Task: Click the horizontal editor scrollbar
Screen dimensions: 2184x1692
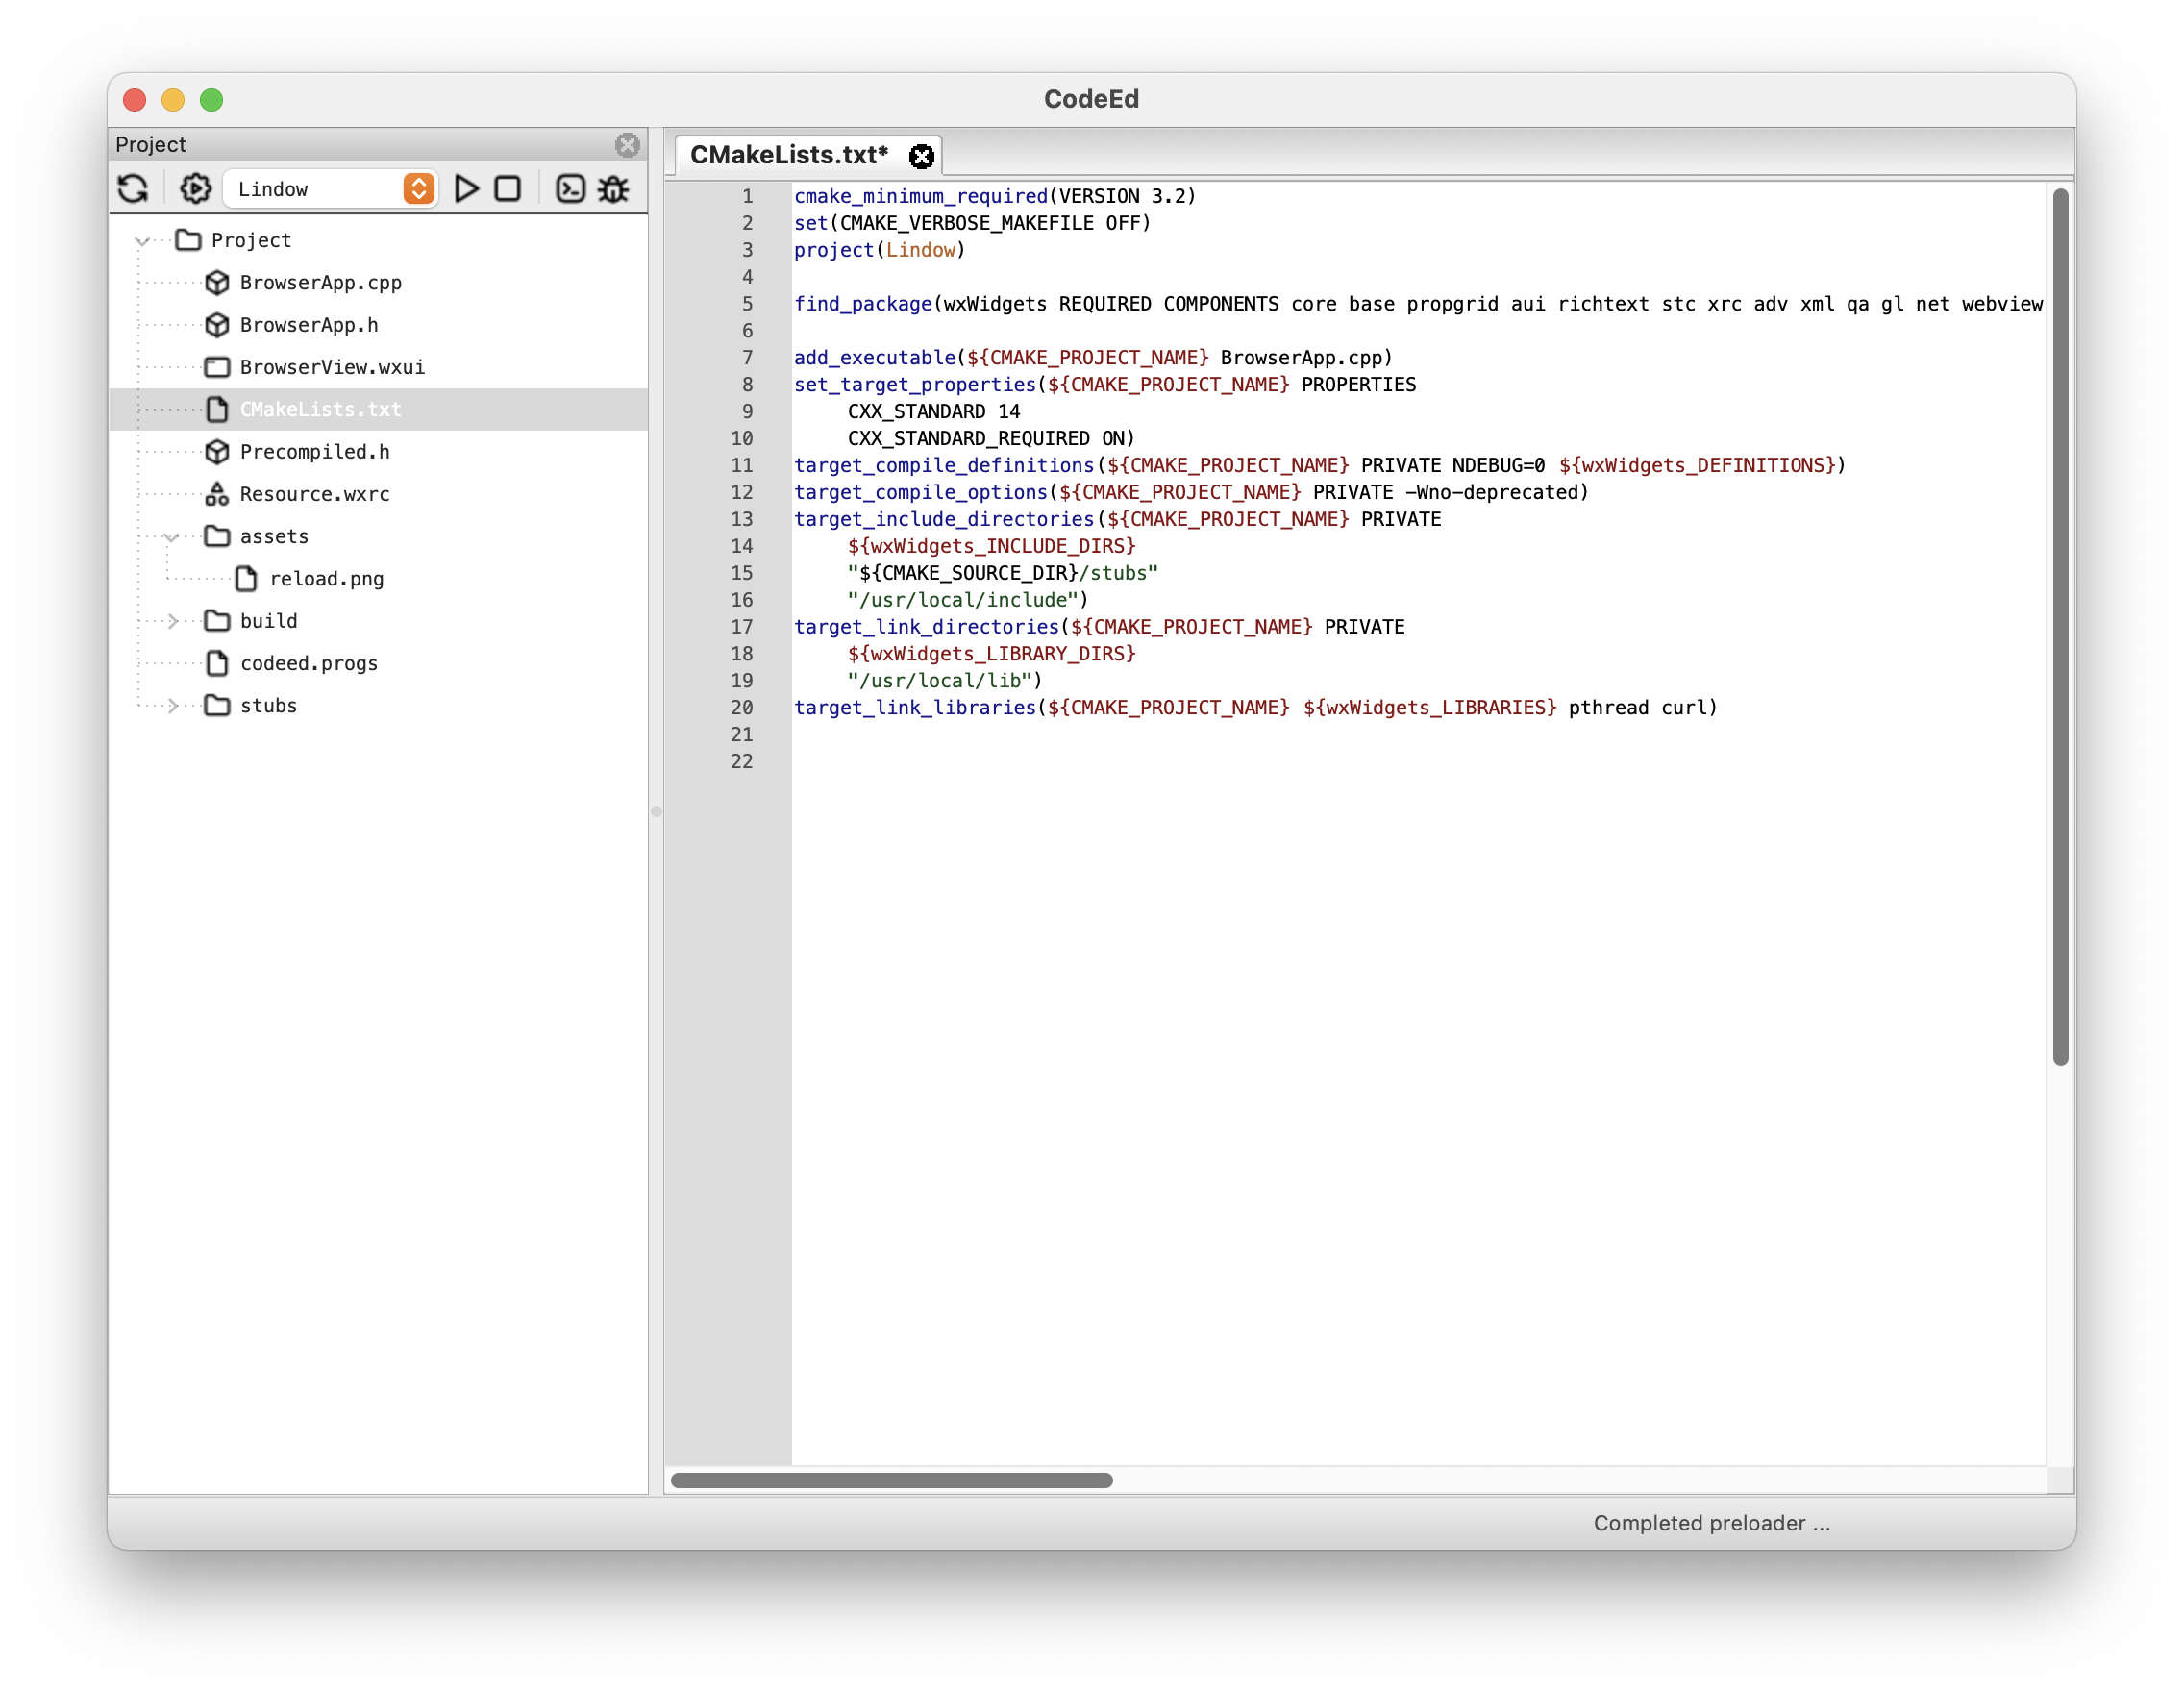Action: [891, 1481]
